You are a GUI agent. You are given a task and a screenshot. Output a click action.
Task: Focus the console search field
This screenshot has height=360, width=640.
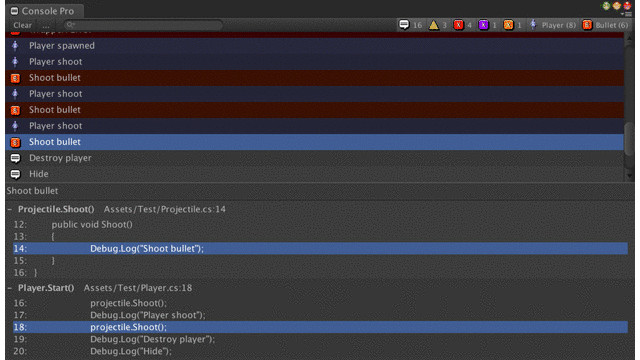pyautogui.click(x=143, y=25)
